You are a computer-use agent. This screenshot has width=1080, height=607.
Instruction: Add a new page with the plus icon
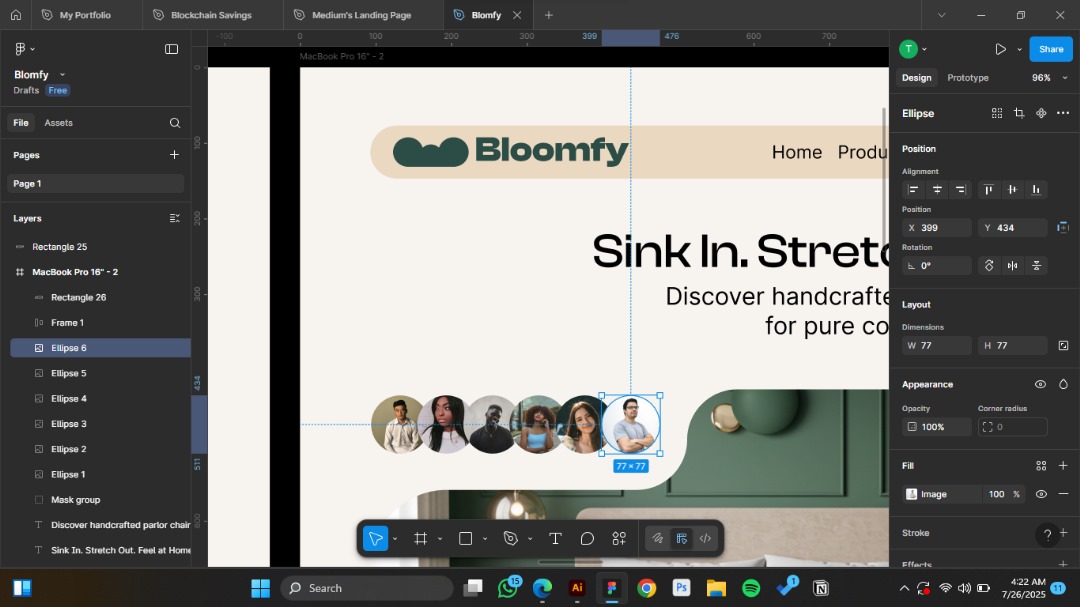point(174,155)
